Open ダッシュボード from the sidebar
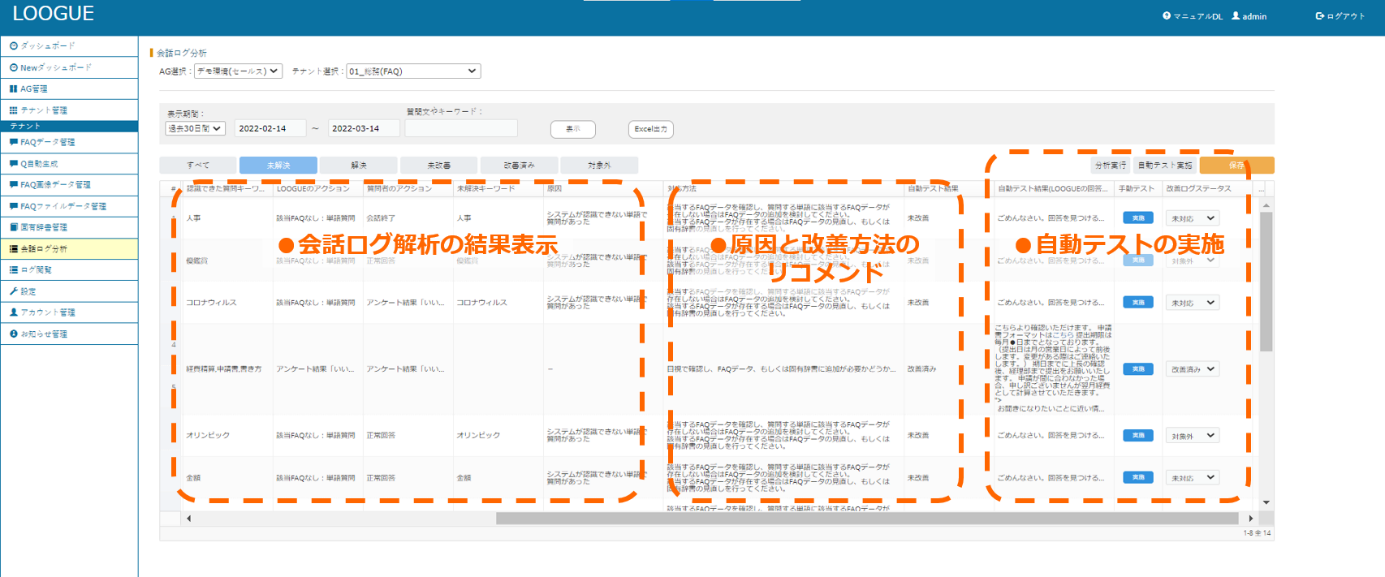1385x577 pixels. (x=48, y=46)
